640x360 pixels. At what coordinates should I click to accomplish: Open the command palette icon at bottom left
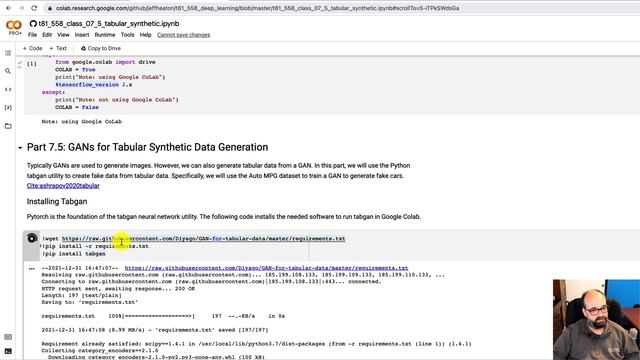[x=8, y=337]
